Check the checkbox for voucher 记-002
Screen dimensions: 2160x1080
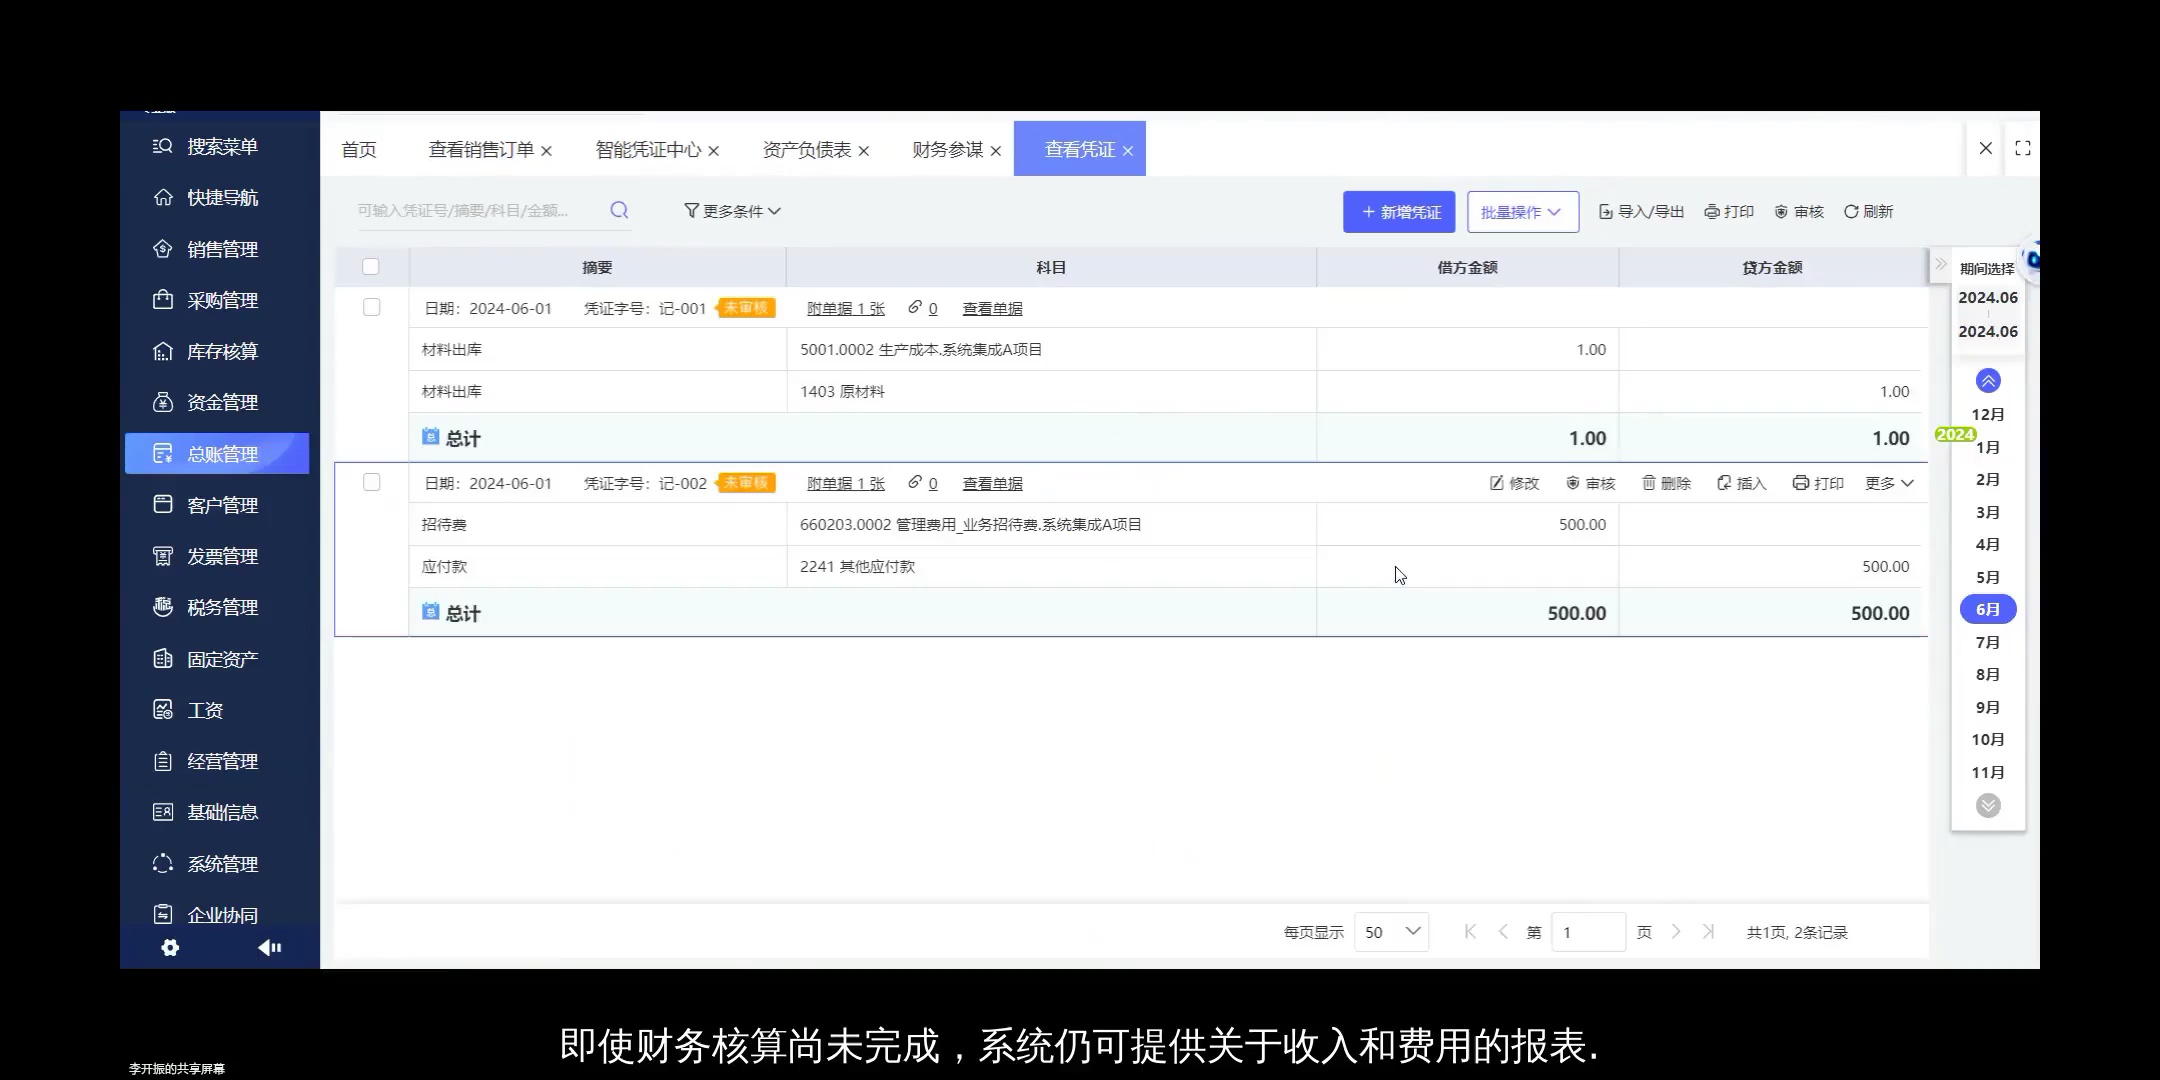[371, 482]
